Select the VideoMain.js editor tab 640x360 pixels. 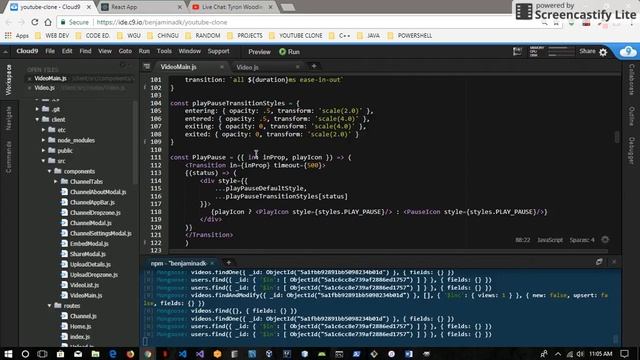(x=178, y=67)
